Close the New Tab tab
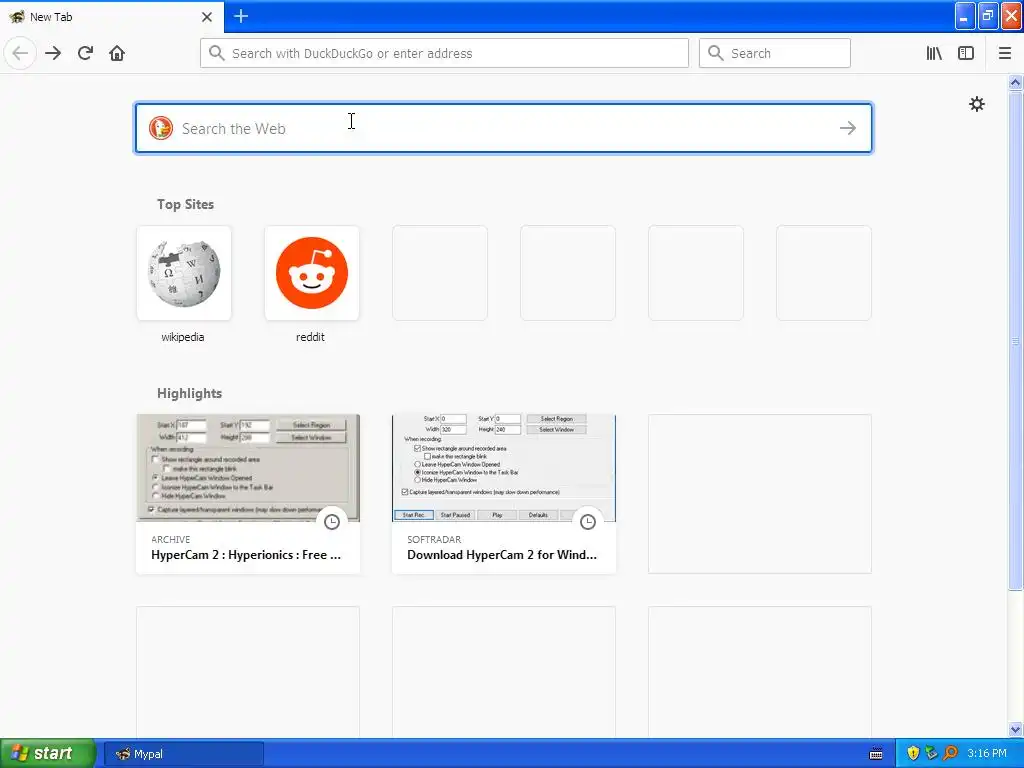This screenshot has width=1024, height=768. coord(207,17)
